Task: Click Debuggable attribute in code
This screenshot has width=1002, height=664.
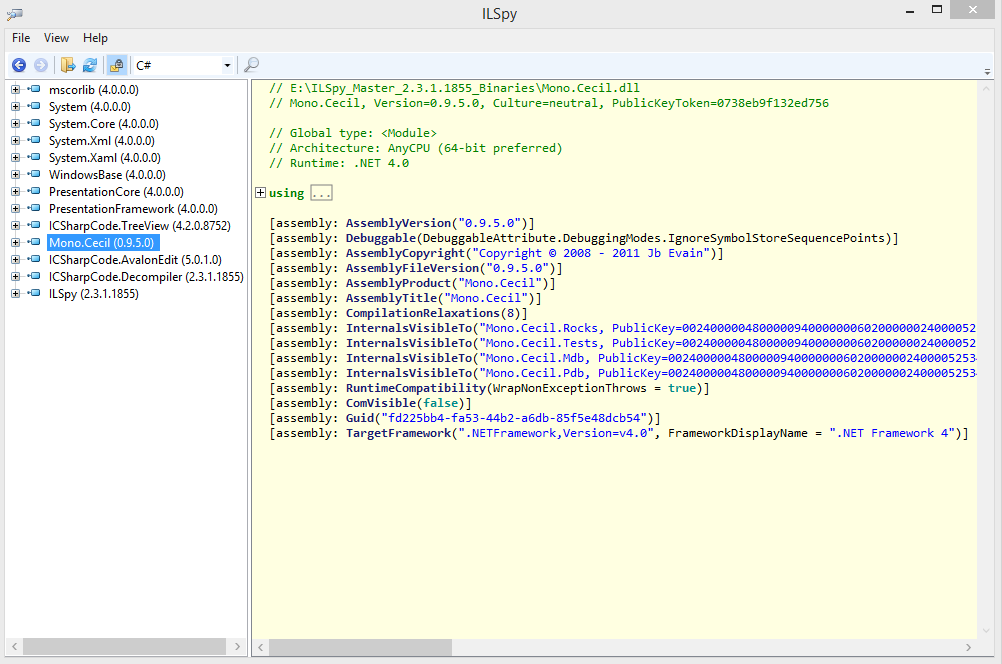Action: [x=381, y=238]
